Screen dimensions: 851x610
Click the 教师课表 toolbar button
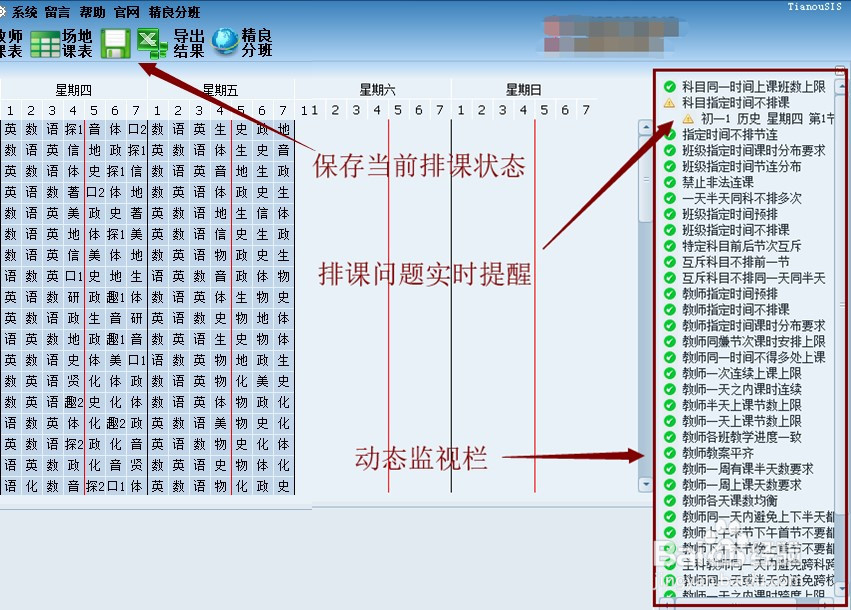point(11,43)
